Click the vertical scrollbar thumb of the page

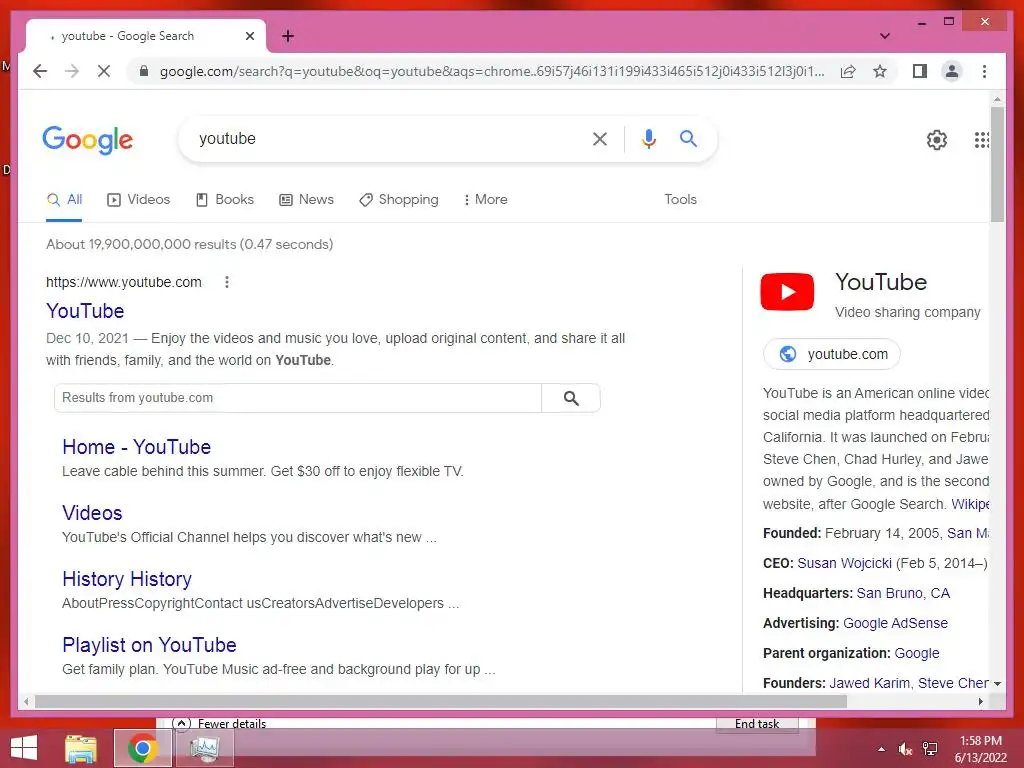click(997, 165)
